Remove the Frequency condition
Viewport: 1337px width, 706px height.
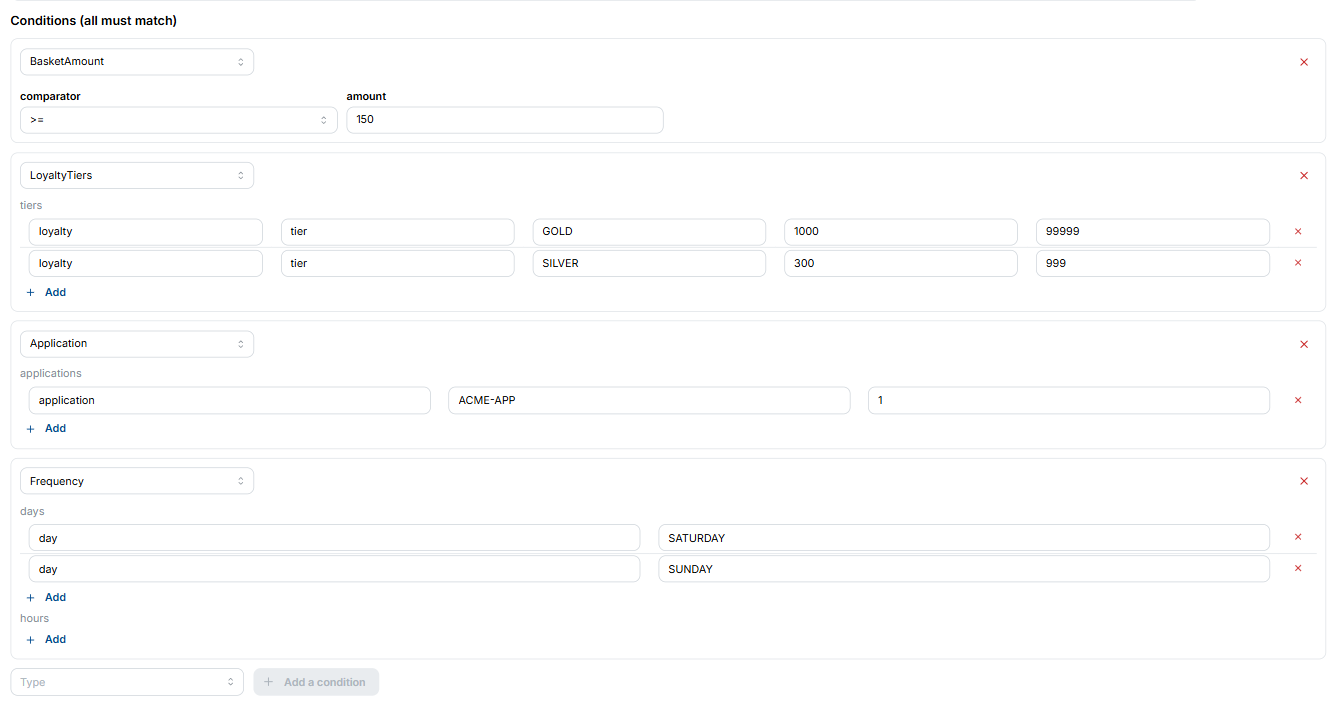(x=1303, y=481)
